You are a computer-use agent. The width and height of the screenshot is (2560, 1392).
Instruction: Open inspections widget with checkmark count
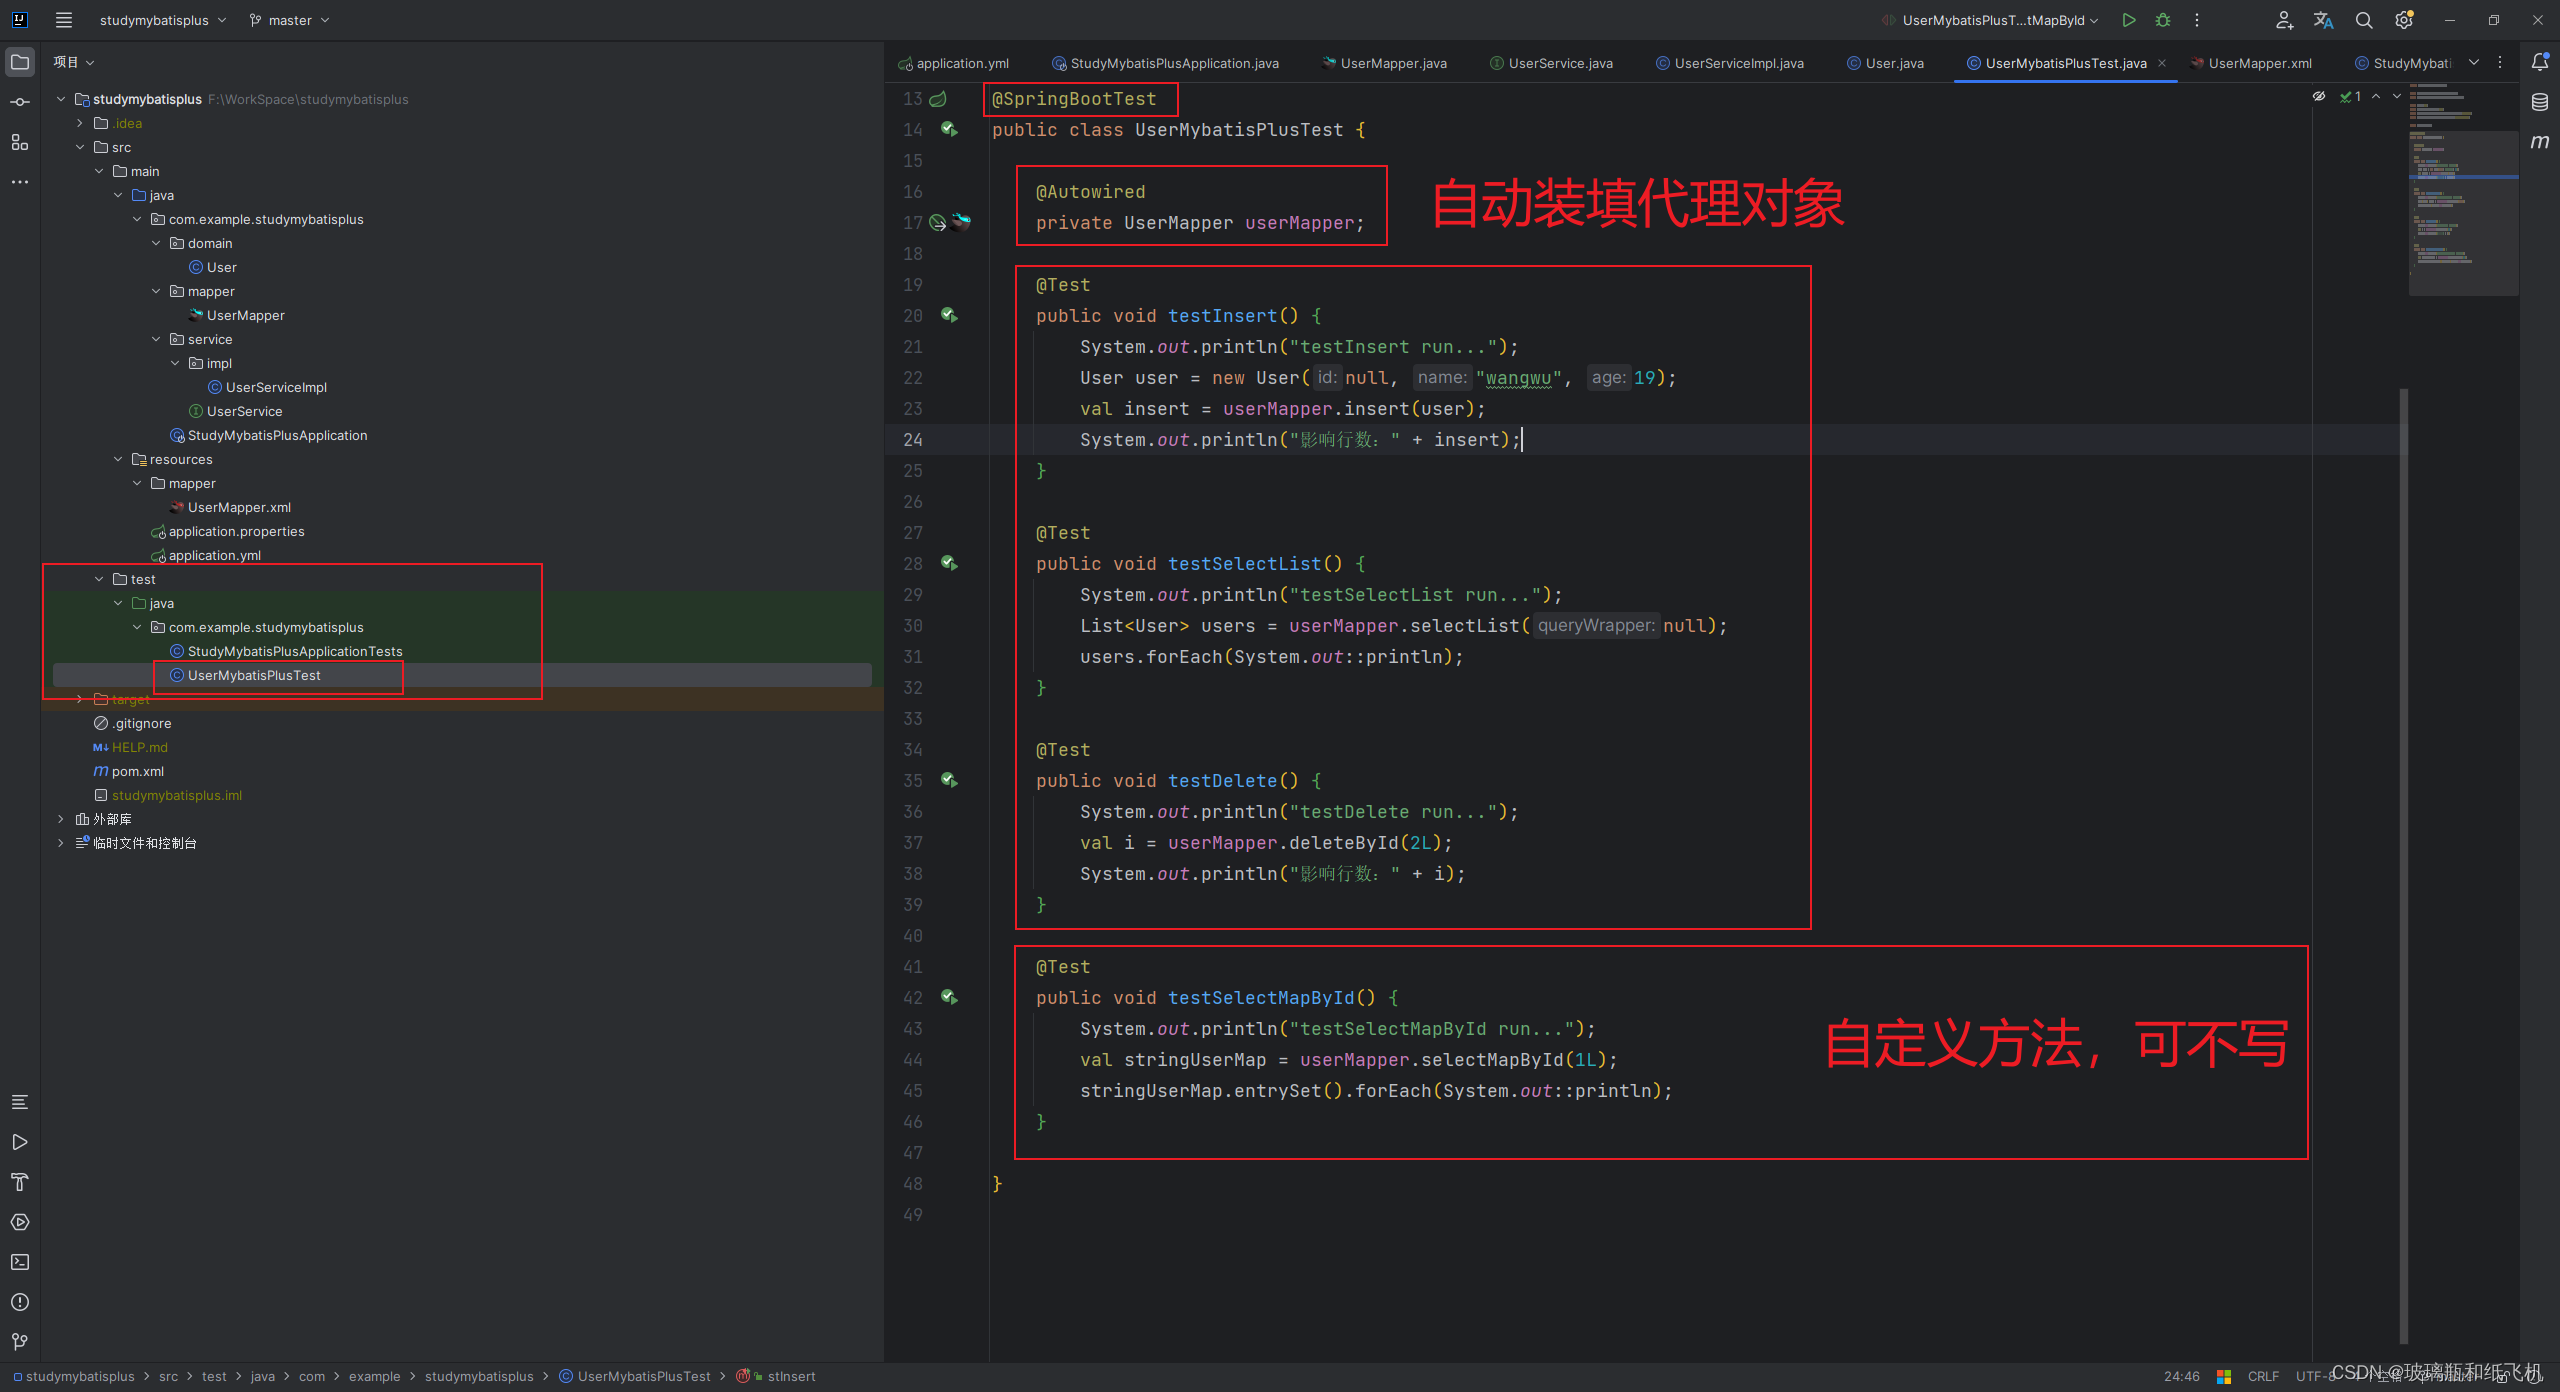tap(2351, 96)
